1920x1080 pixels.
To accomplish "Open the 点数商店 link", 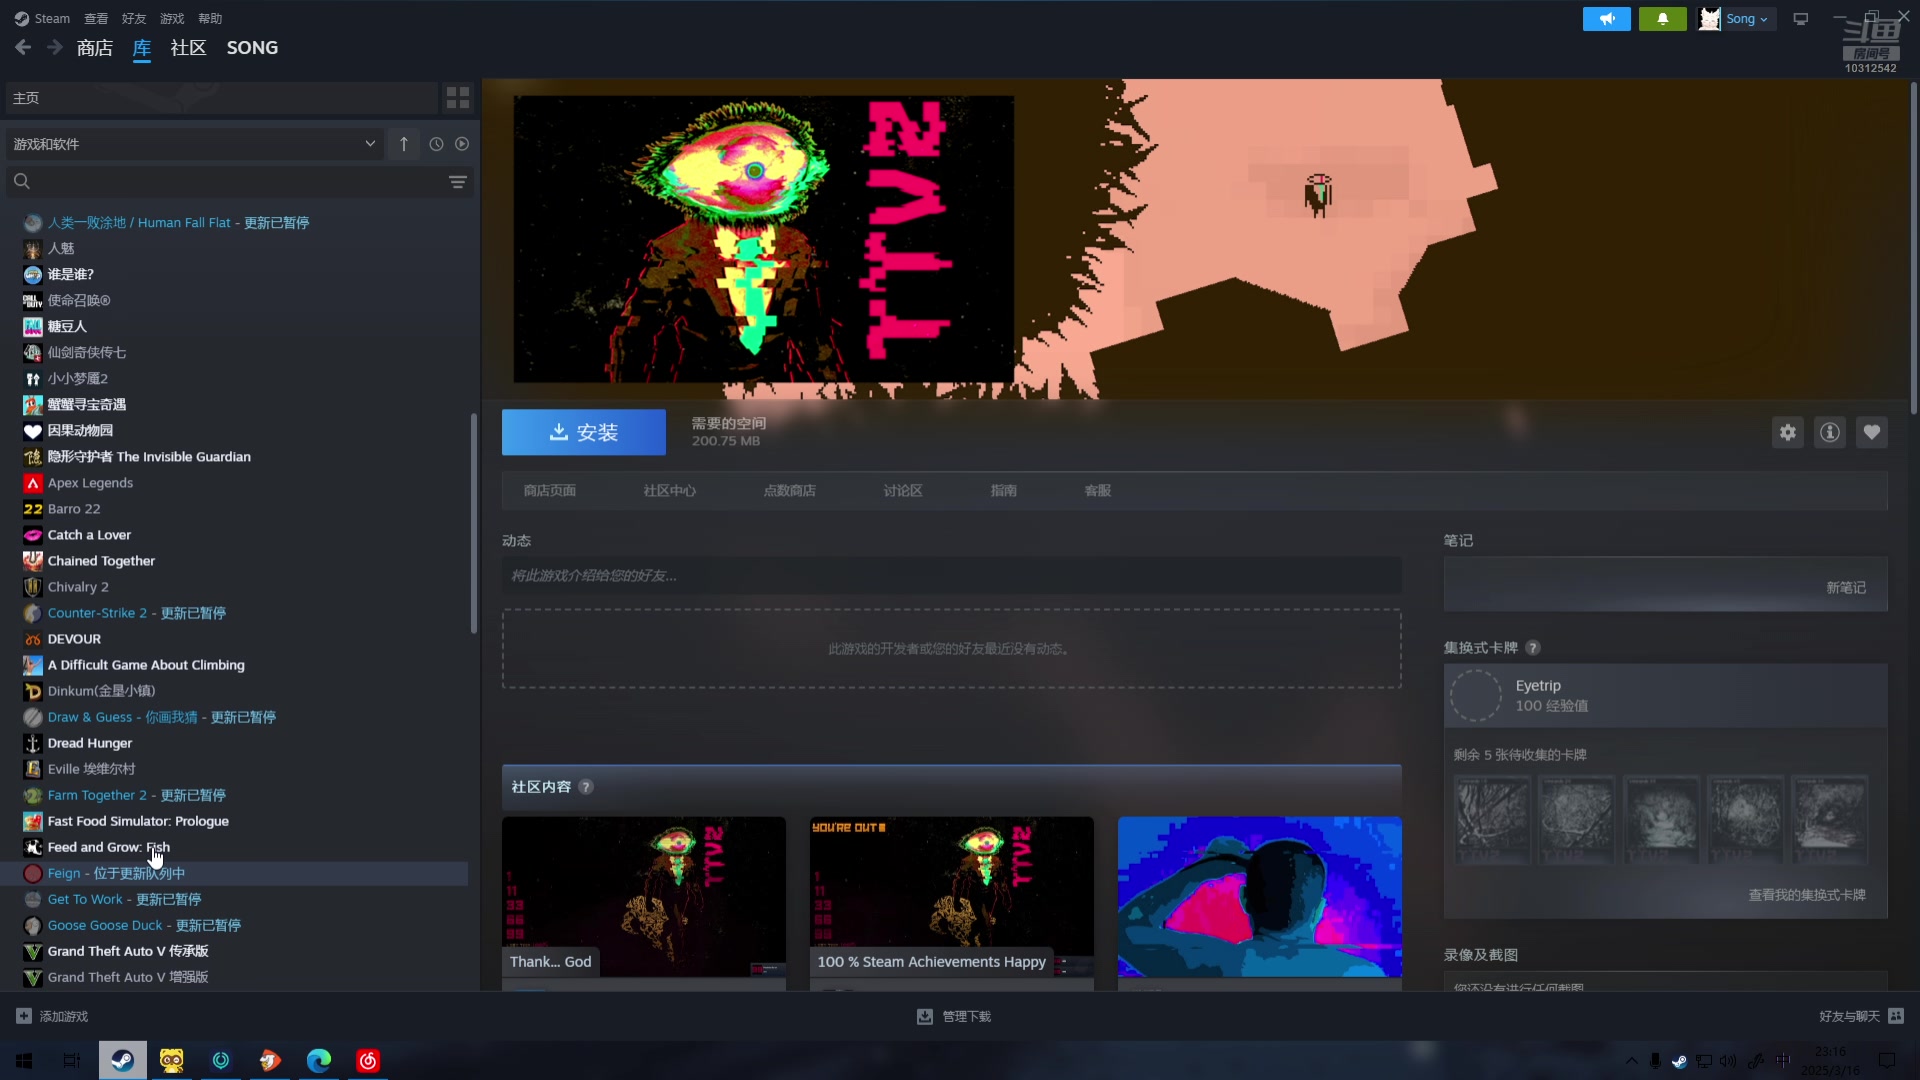I will pyautogui.click(x=790, y=491).
